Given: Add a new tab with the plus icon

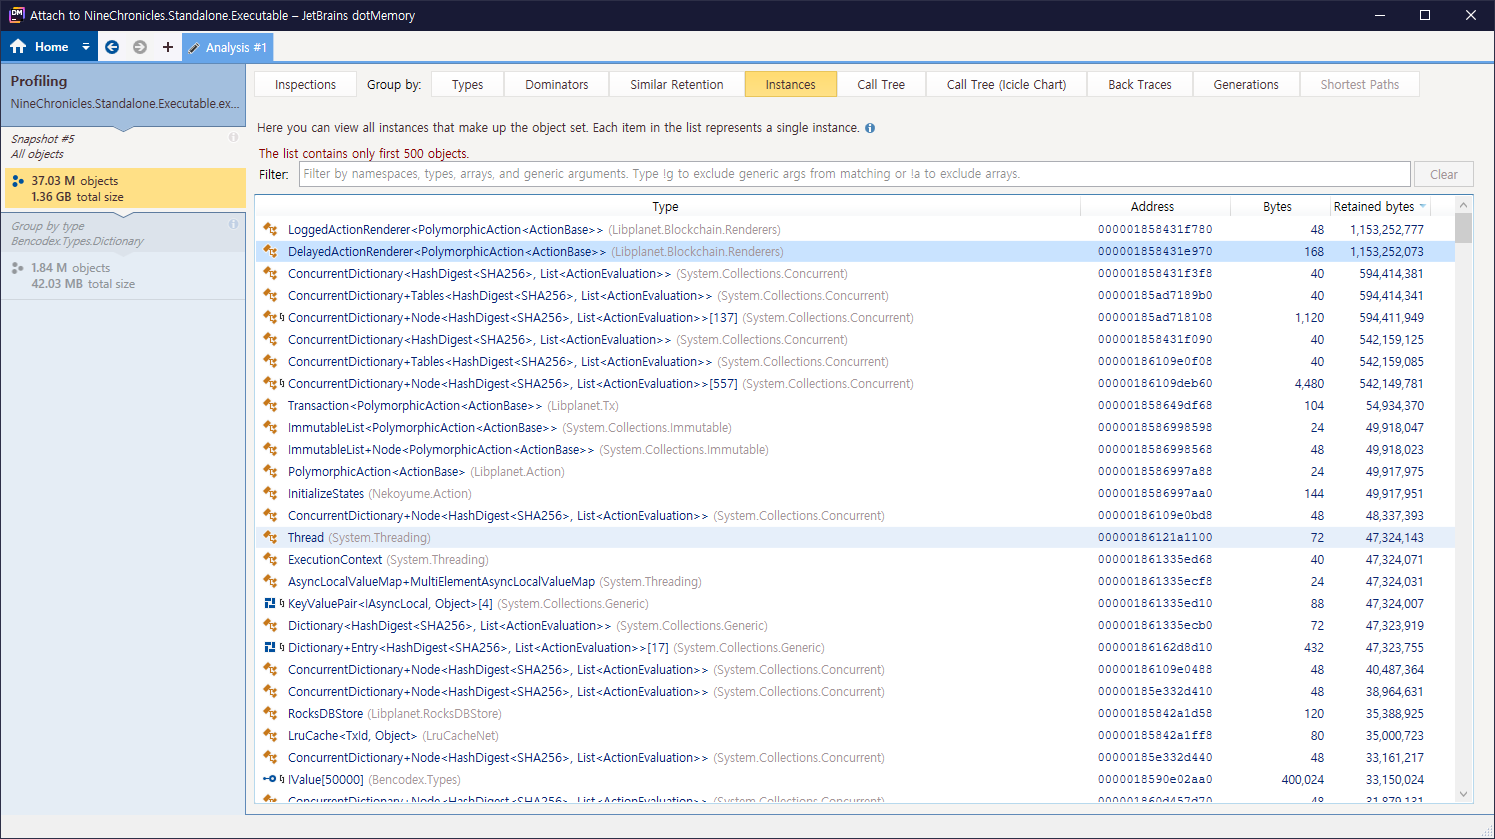Looking at the screenshot, I should pos(167,47).
